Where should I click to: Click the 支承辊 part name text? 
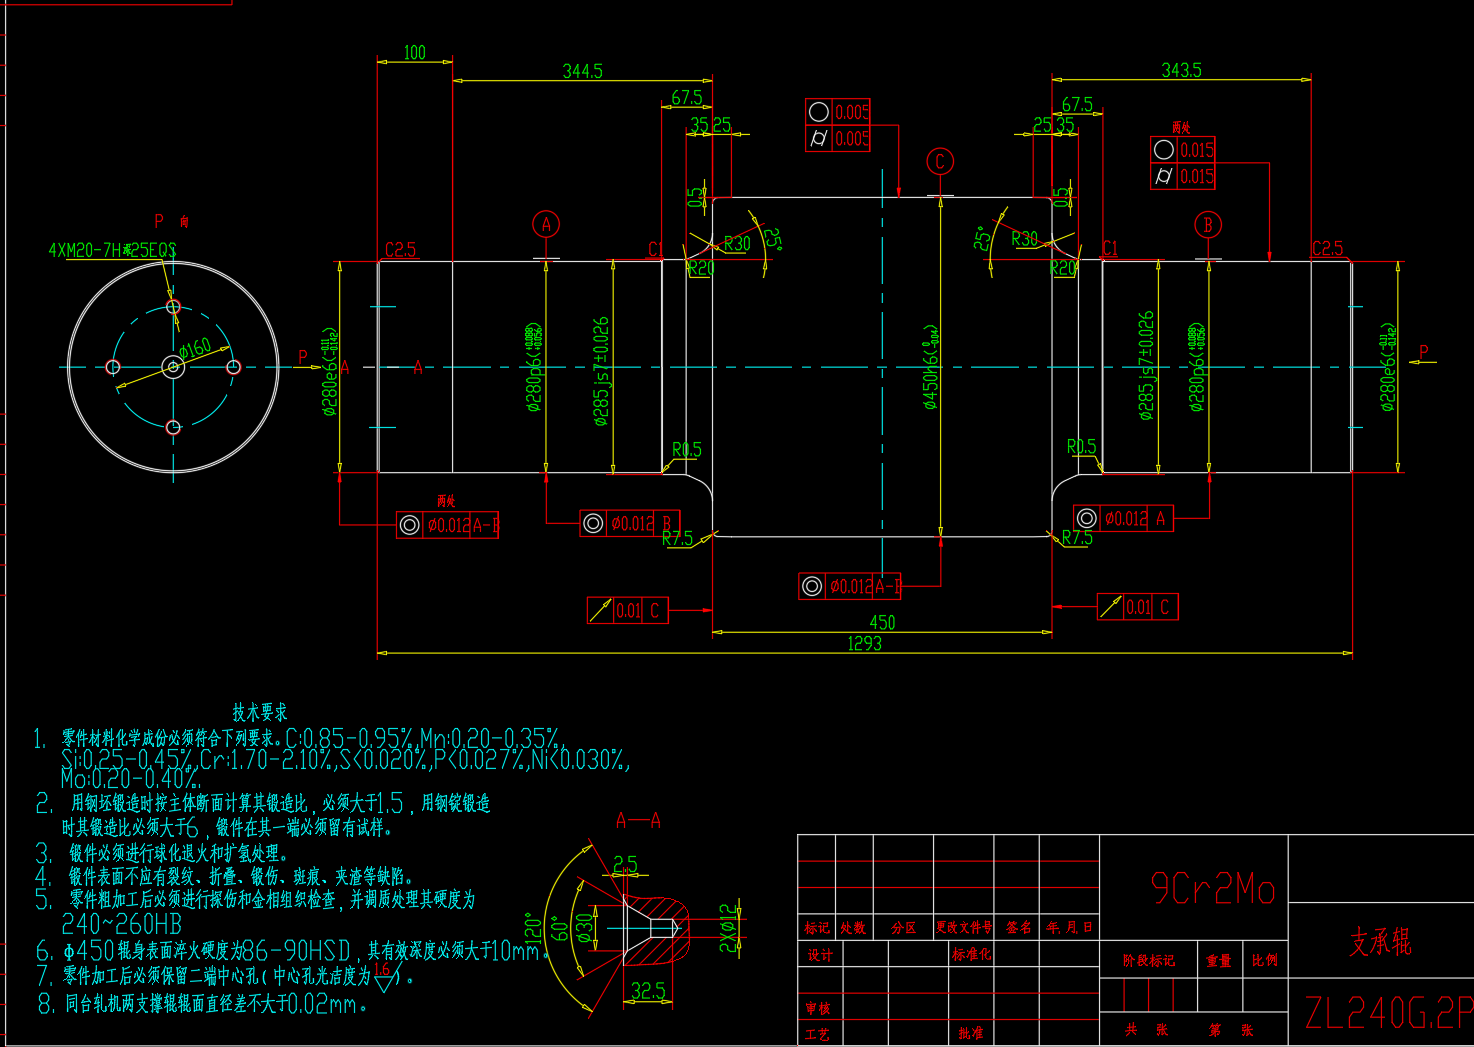click(1380, 941)
